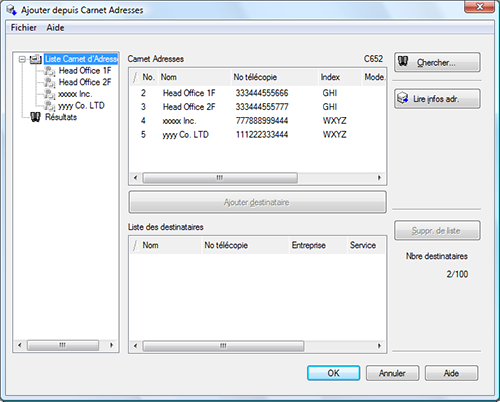Click the contact icon beside xxxxx Inc. in tree
Screen dimensions: 500x402
[50, 94]
